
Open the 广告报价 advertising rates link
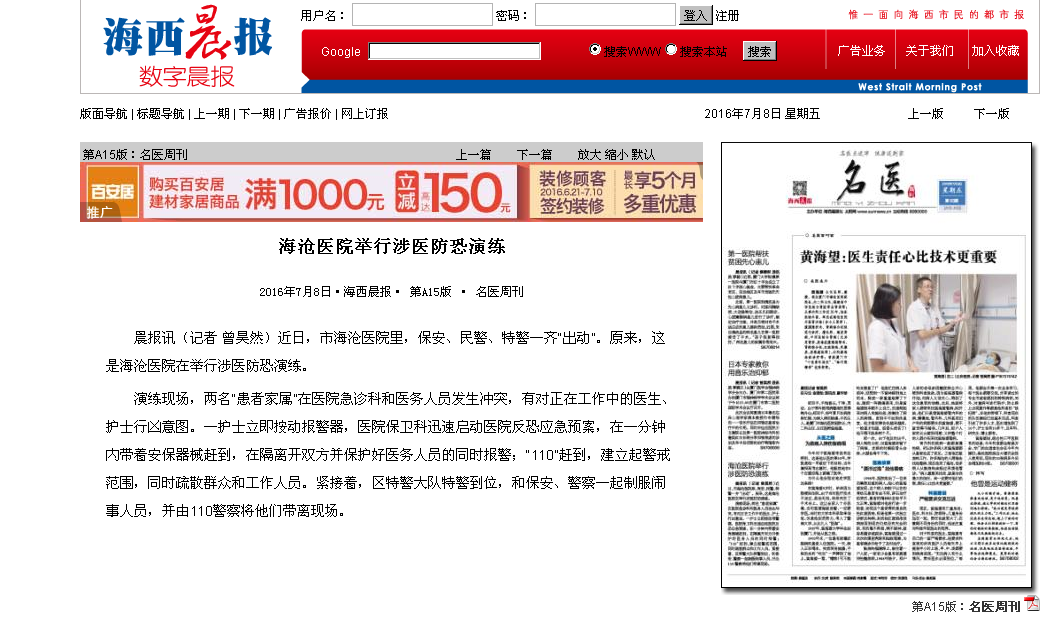(x=308, y=114)
